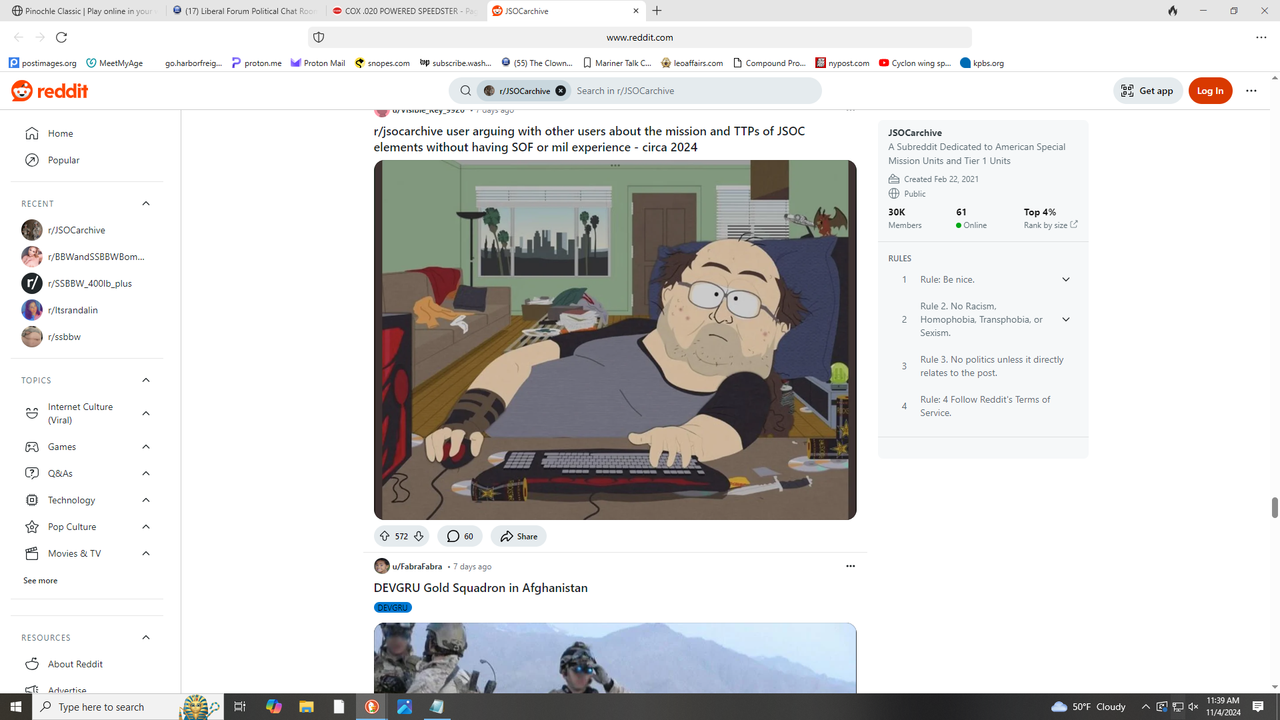Image resolution: width=1280 pixels, height=720 pixels.
Task: Open options menu for the FabraFabra post
Action: [851, 566]
